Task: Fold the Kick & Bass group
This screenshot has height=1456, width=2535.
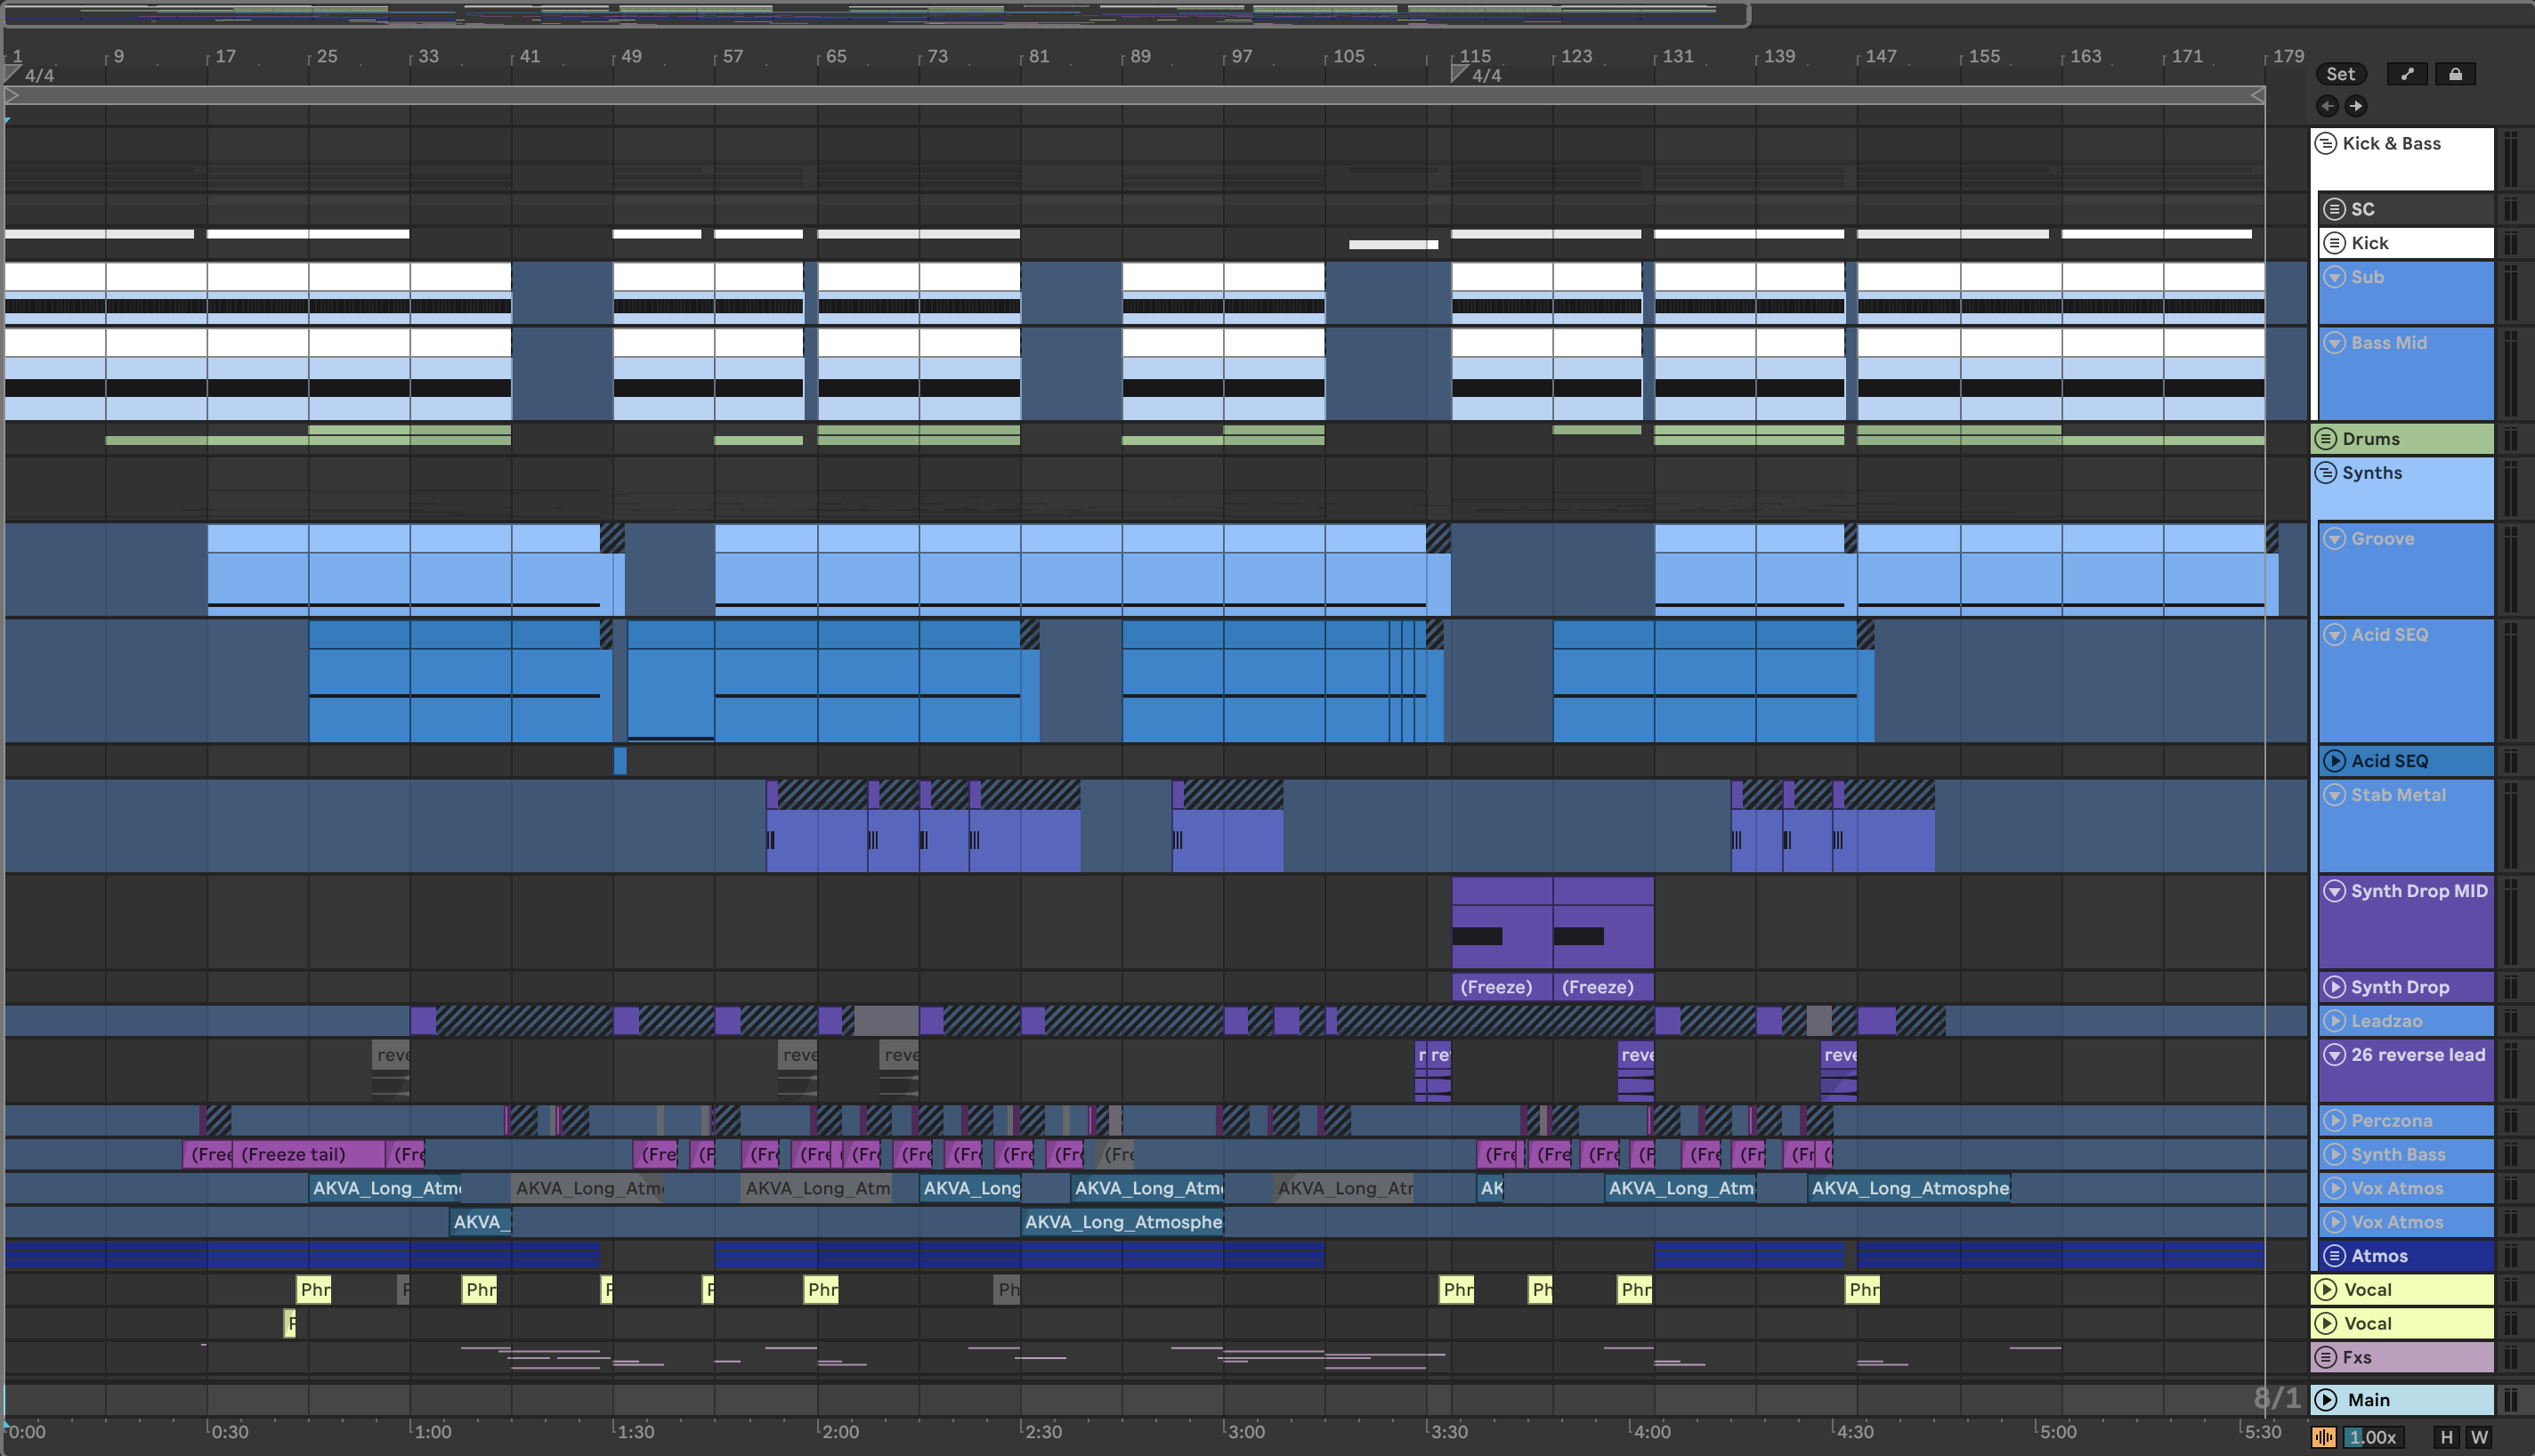Action: coord(2326,143)
